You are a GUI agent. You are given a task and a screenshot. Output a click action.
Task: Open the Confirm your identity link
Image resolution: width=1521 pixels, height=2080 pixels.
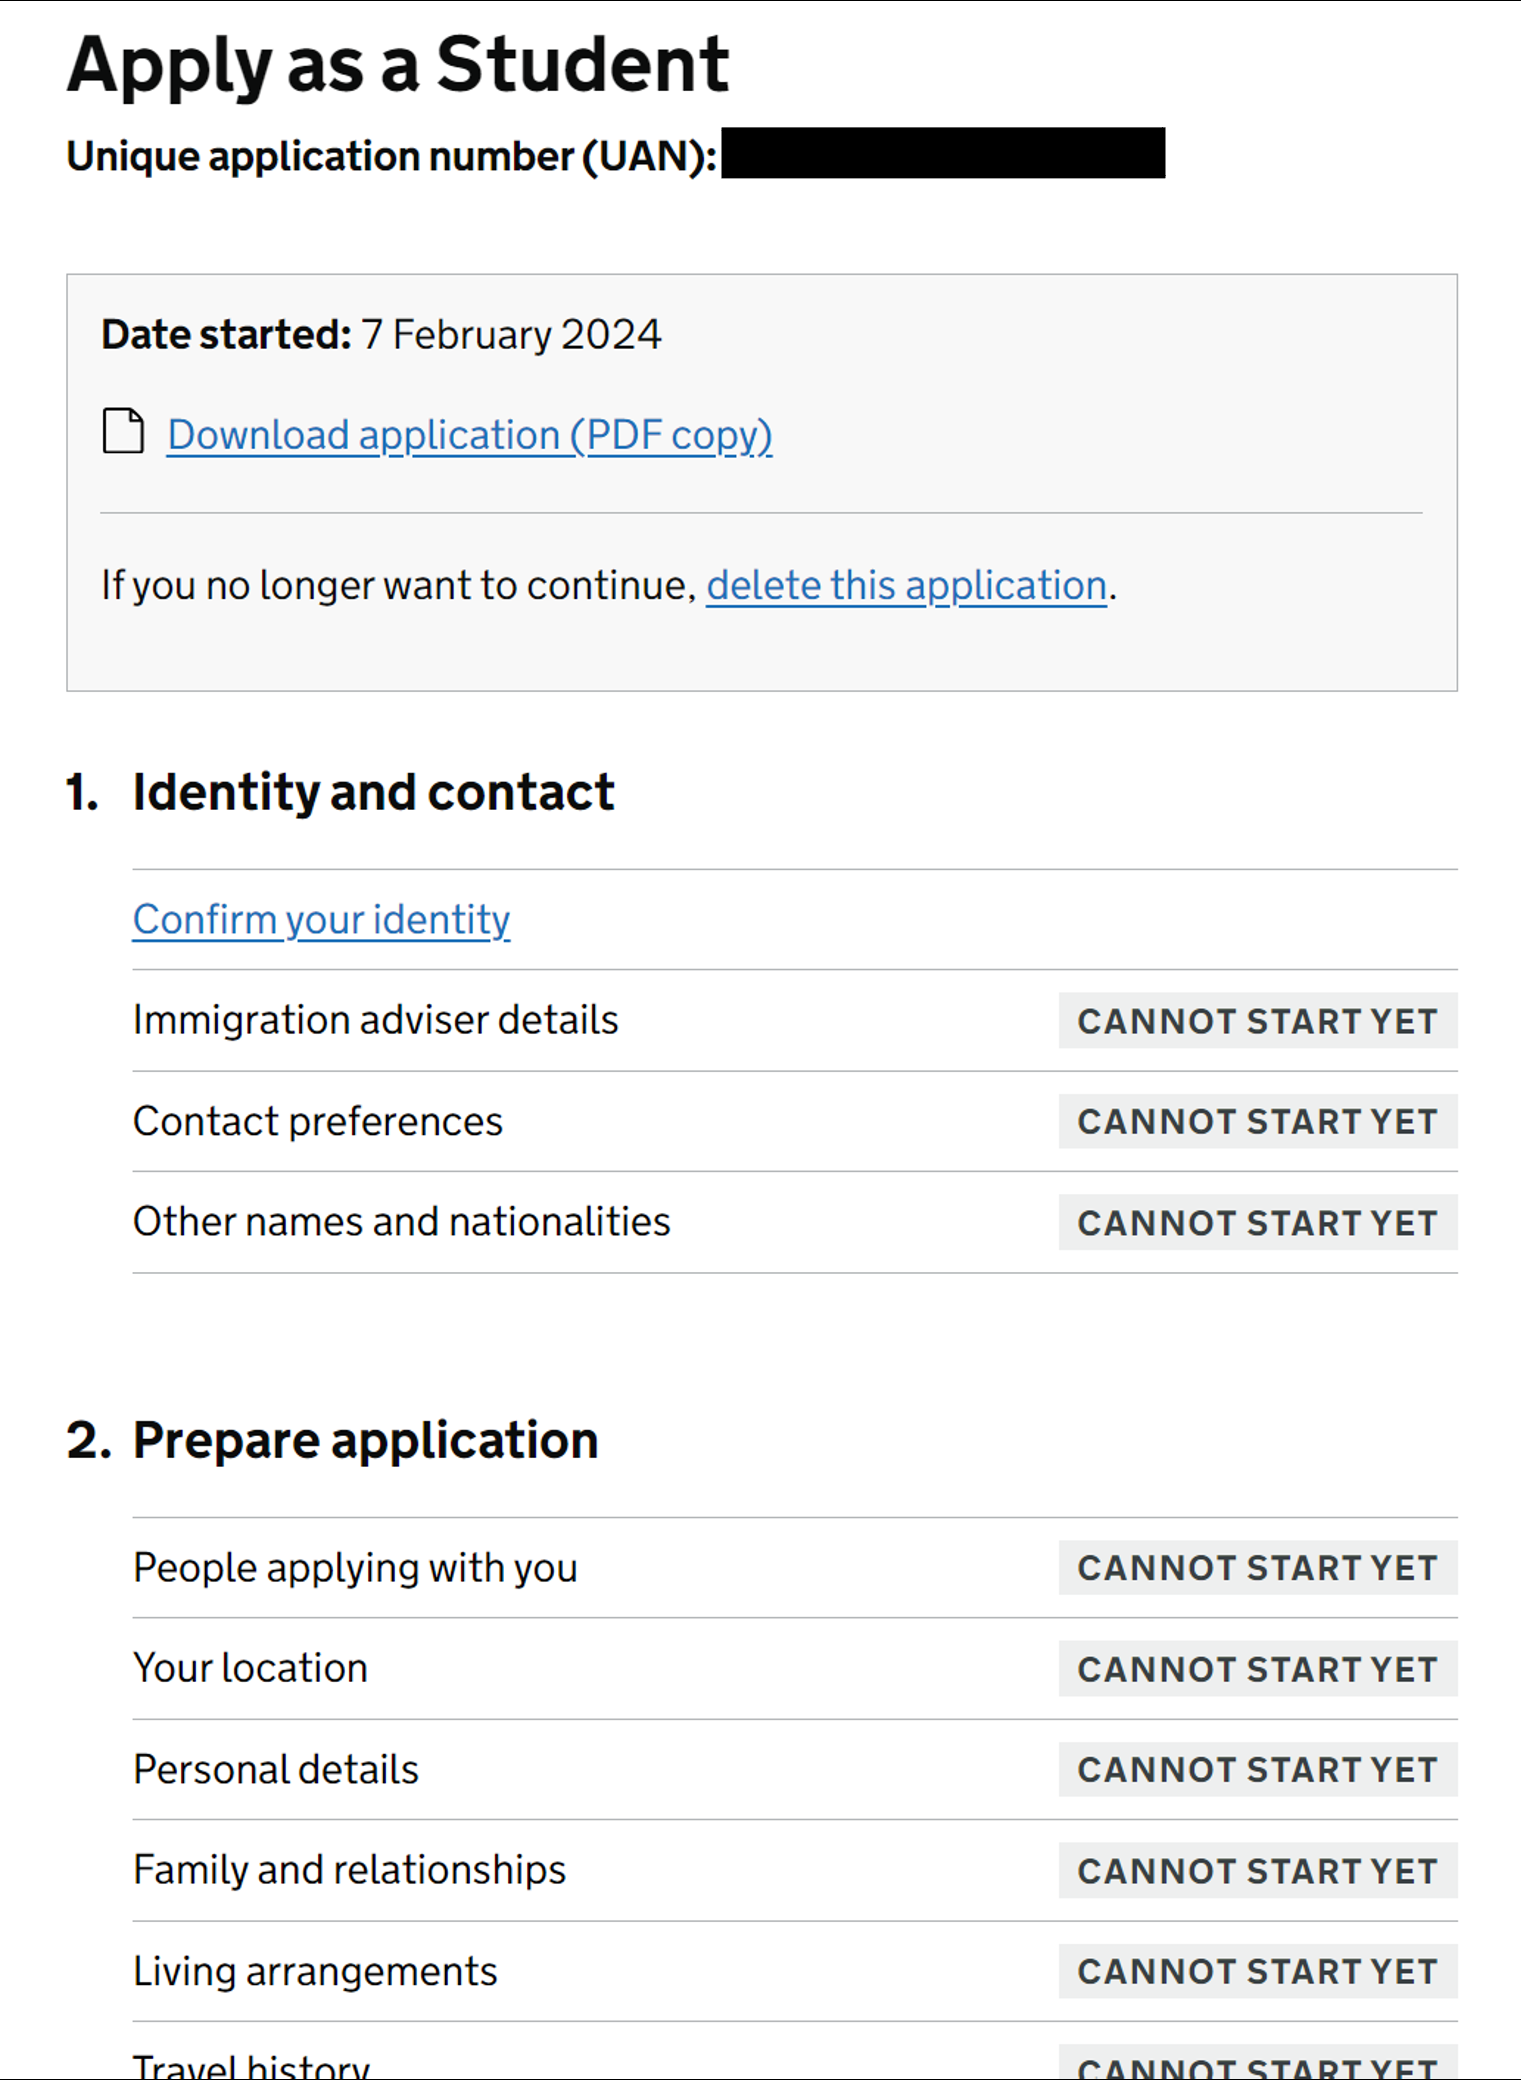click(321, 920)
